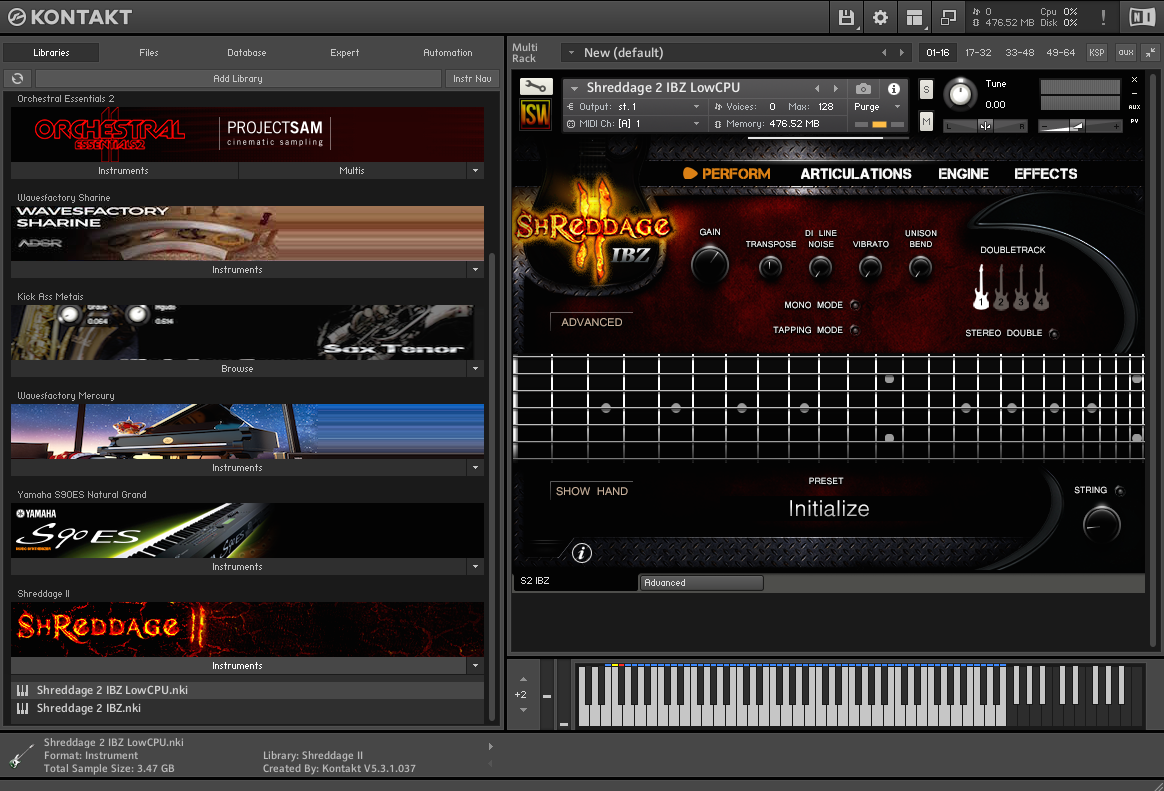Octave up arrow on keyboard

click(523, 679)
